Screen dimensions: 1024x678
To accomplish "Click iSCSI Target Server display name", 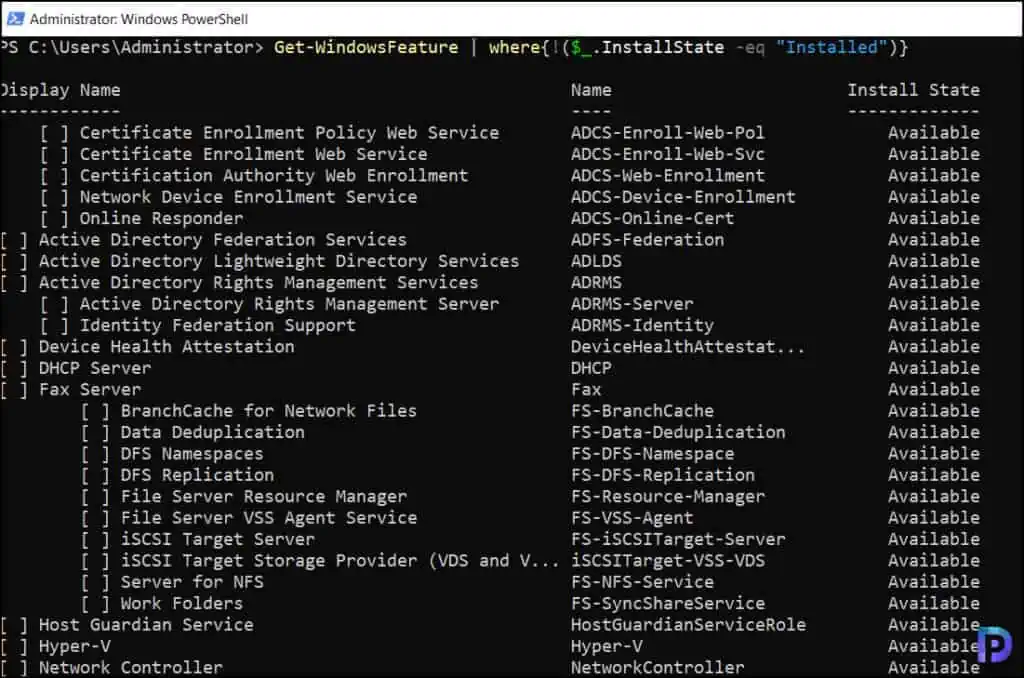I will [x=217, y=540].
